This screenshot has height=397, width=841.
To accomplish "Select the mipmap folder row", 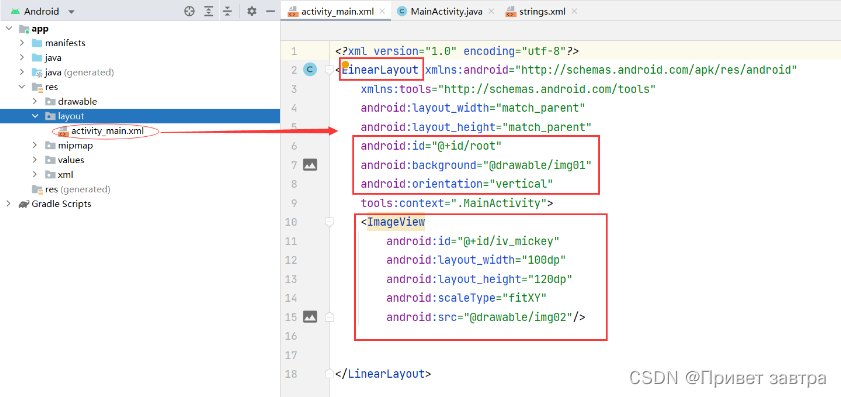I will 139,145.
